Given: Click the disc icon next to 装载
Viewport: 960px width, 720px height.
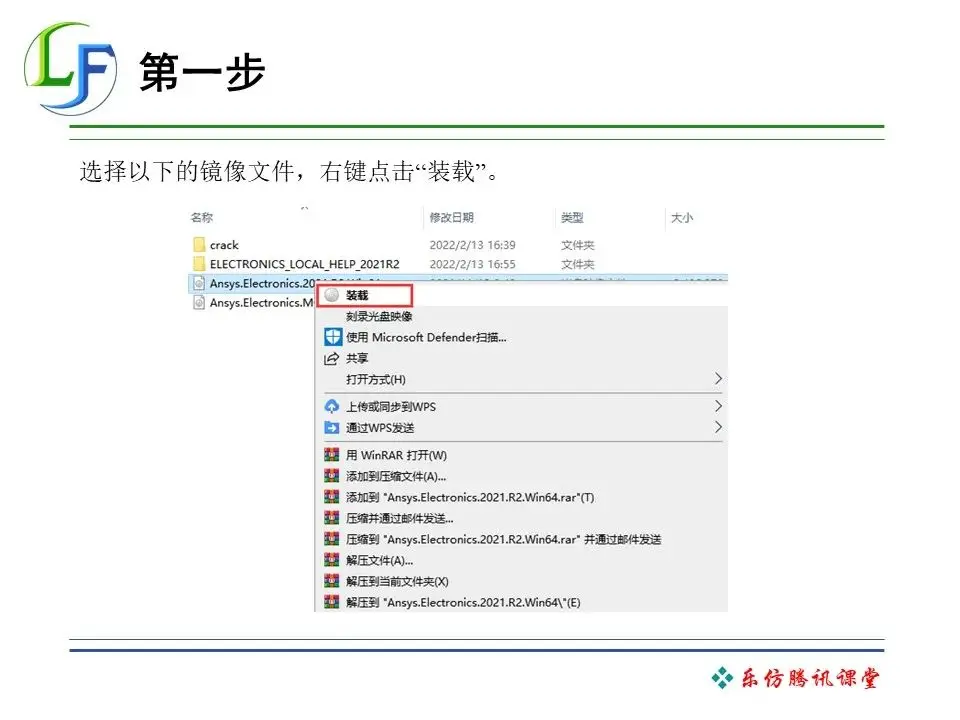Looking at the screenshot, I should tap(332, 295).
